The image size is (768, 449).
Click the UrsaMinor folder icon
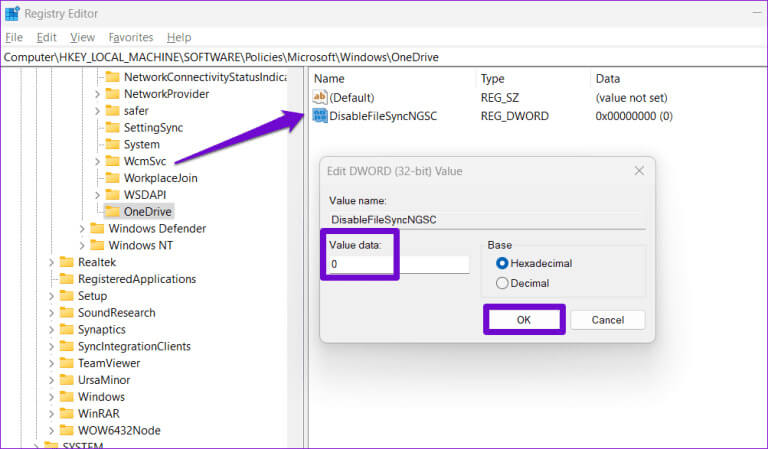[67, 379]
